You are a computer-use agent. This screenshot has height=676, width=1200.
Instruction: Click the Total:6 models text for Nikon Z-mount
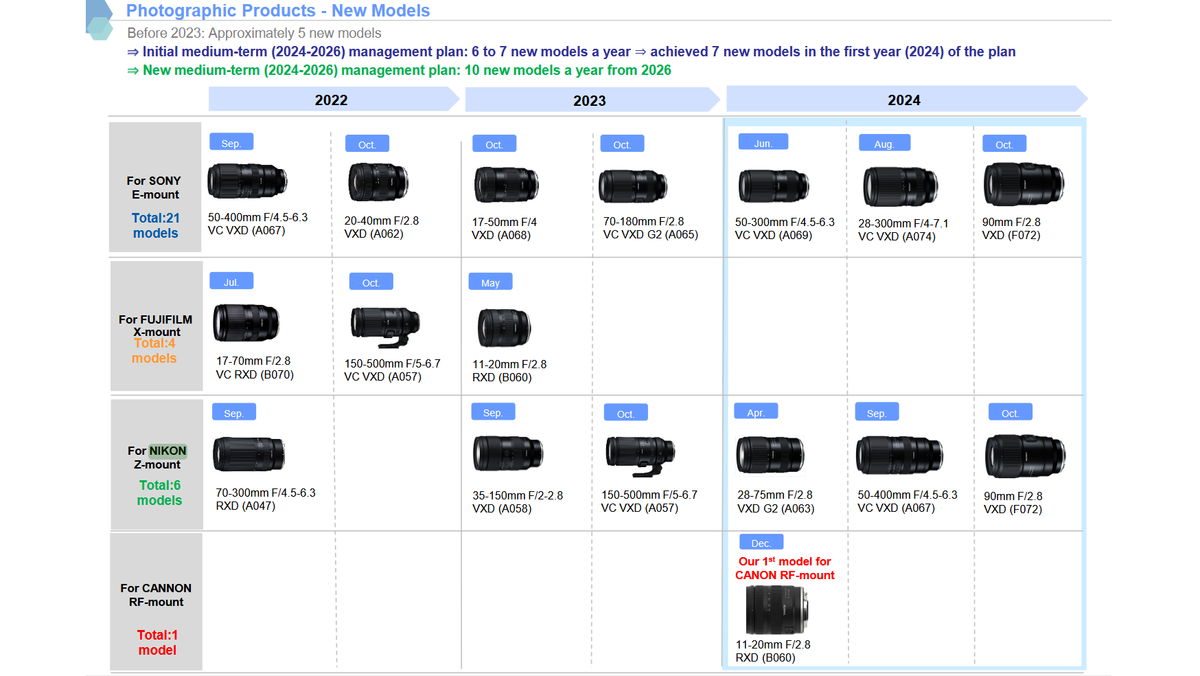[158, 493]
